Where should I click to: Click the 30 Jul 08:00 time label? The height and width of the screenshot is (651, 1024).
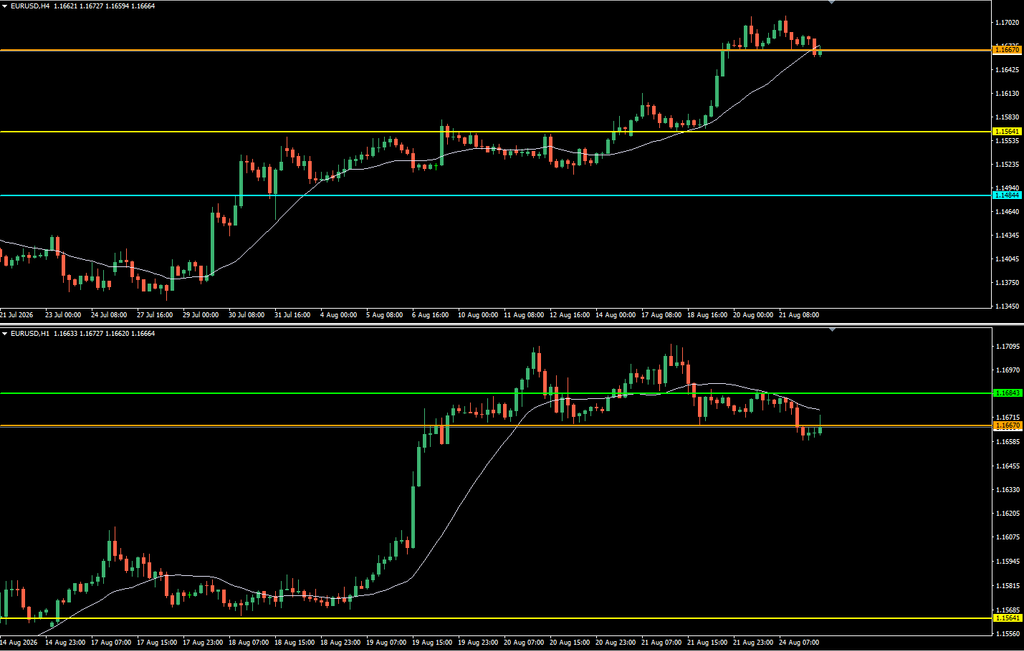click(246, 315)
